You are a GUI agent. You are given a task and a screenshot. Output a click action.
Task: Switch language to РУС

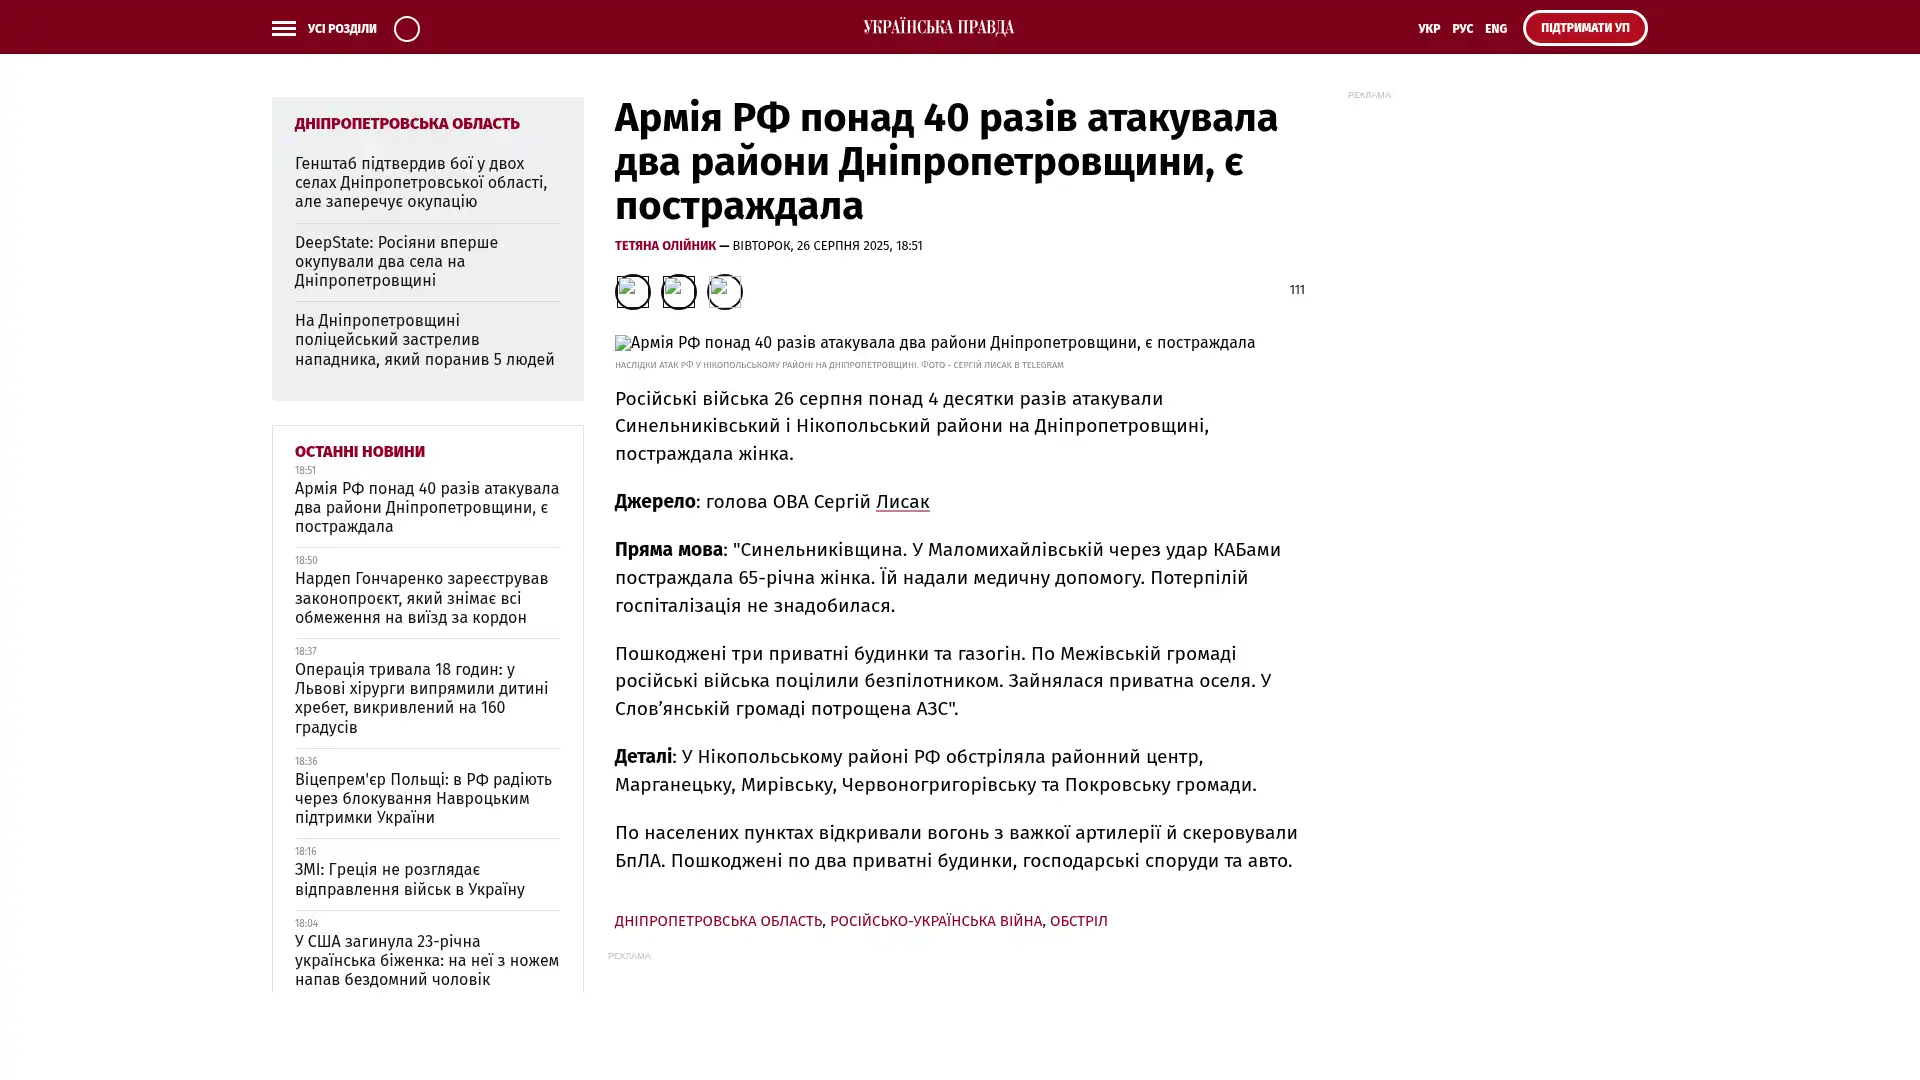point(1462,29)
